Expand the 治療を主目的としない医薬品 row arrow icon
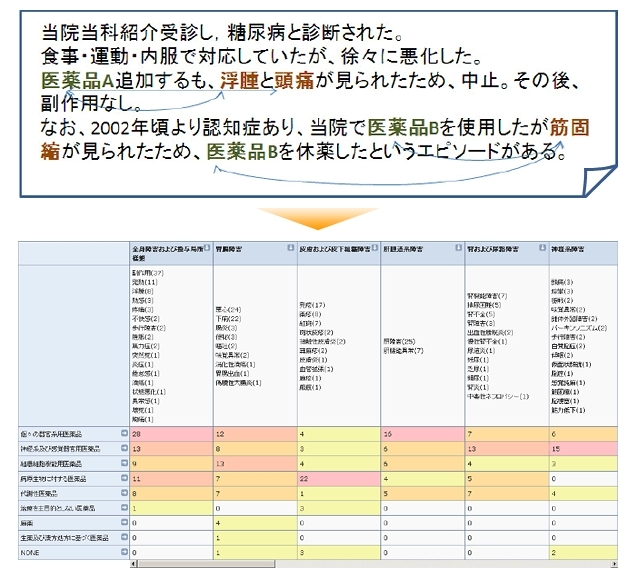The height and width of the screenshot is (584, 636). click(x=124, y=507)
